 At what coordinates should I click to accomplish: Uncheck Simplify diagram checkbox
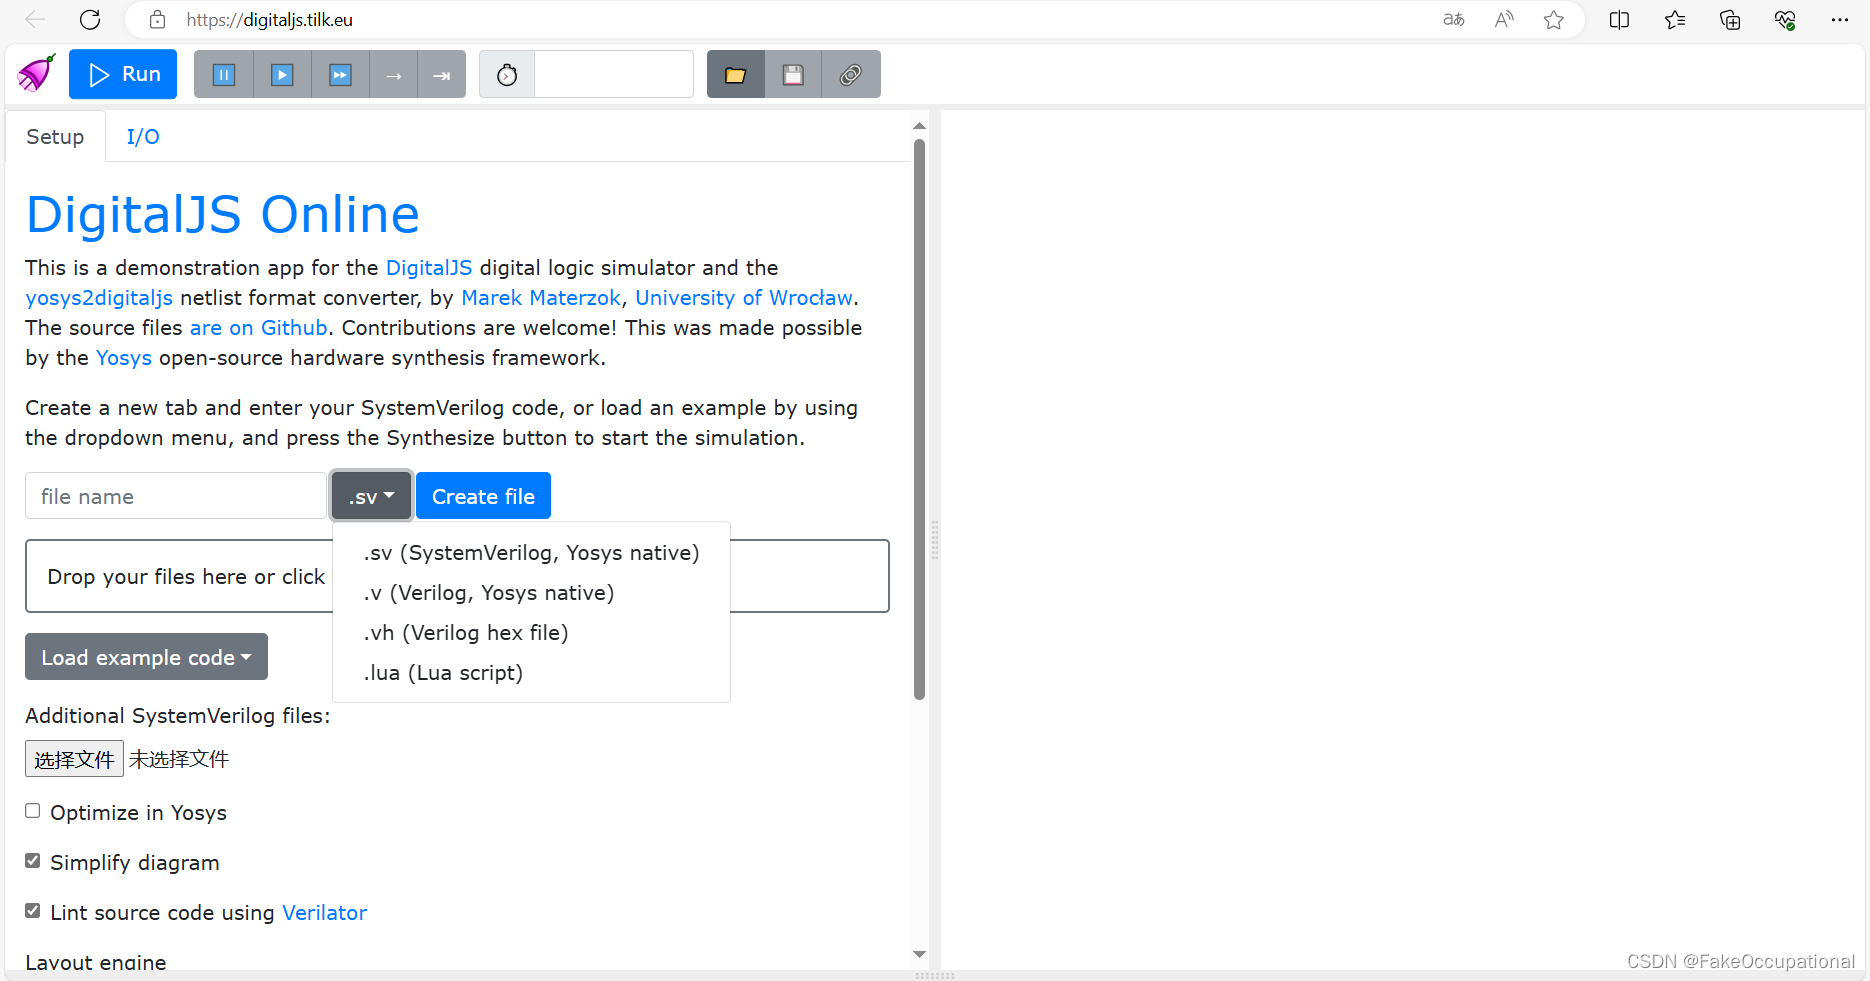(33, 861)
